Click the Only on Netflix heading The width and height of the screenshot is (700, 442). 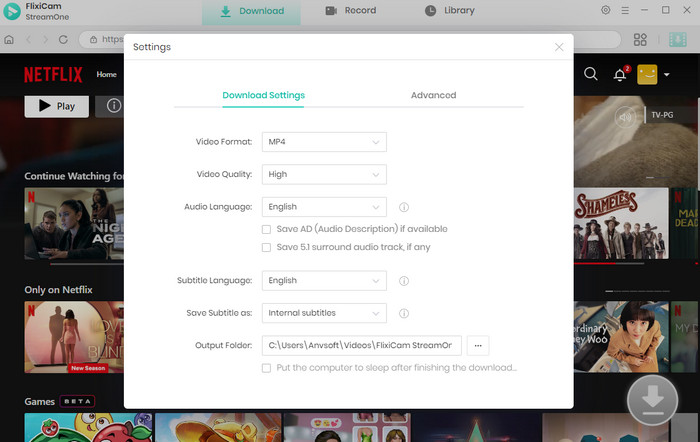click(58, 290)
